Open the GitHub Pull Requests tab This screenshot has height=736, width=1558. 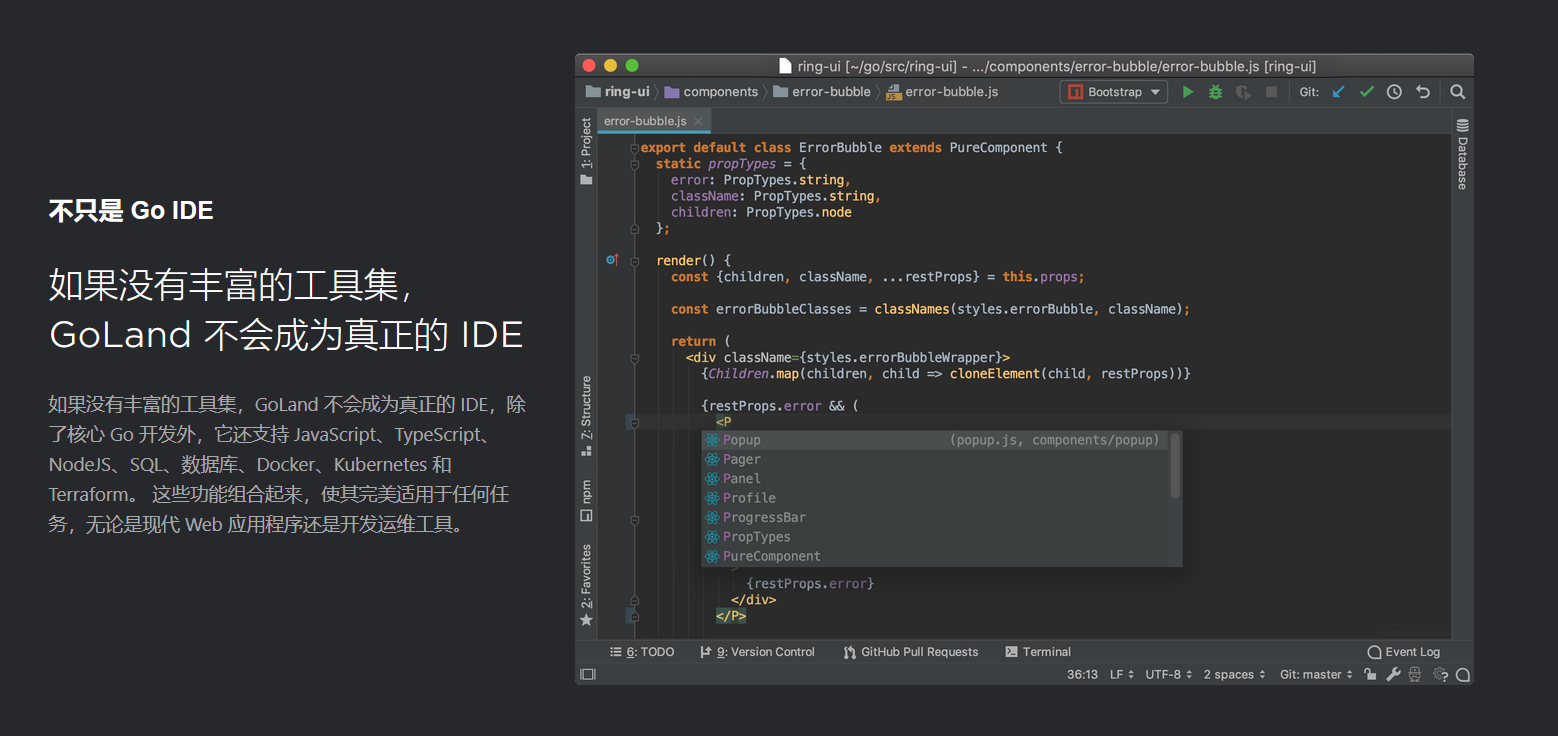[911, 652]
